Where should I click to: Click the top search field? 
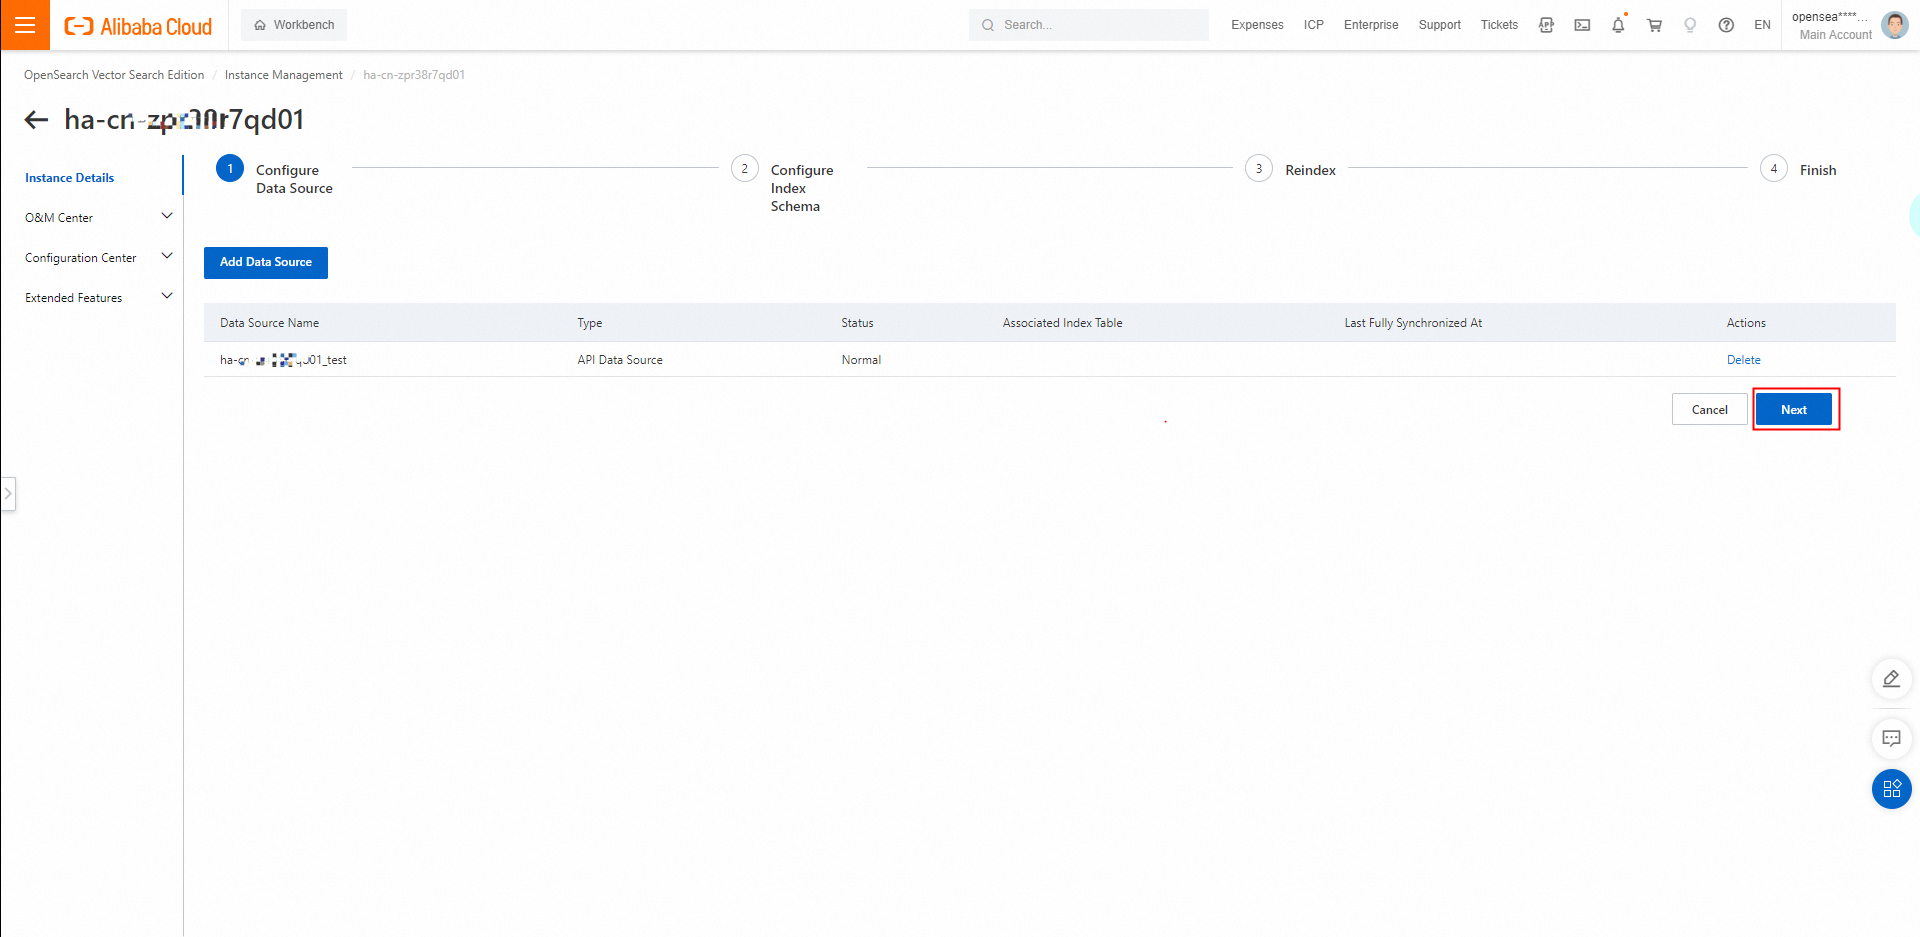1088,25
